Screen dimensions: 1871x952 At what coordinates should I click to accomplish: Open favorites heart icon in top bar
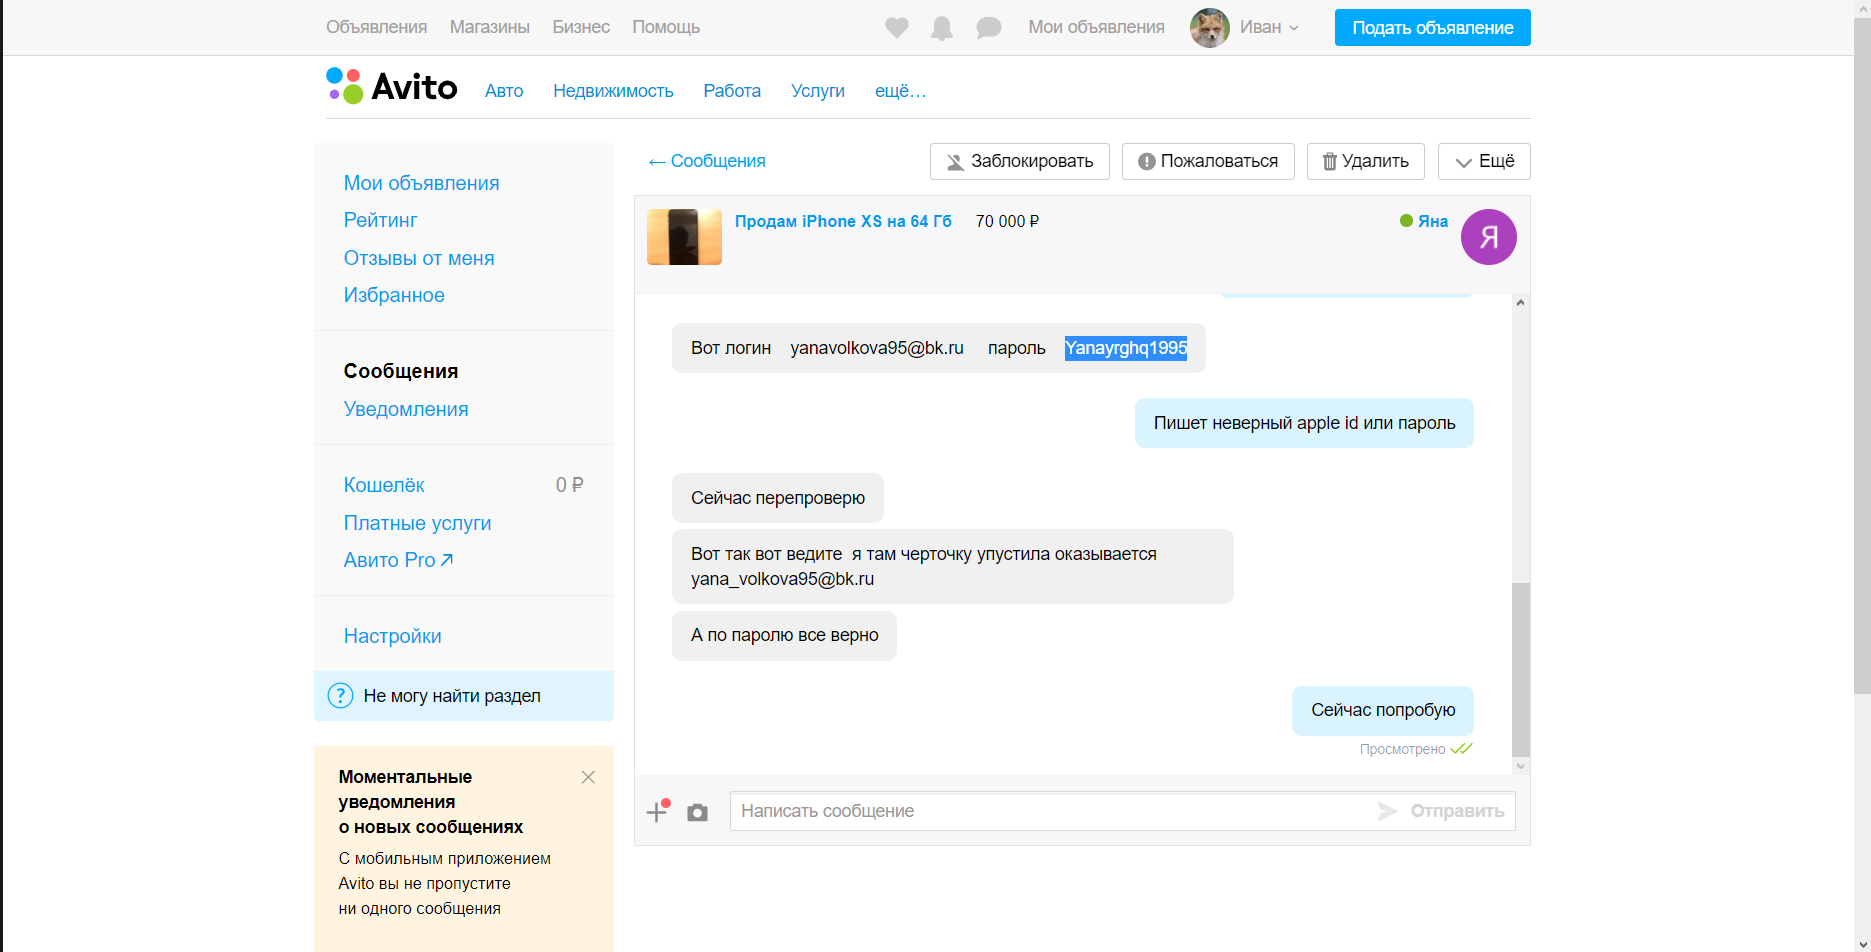click(x=897, y=28)
